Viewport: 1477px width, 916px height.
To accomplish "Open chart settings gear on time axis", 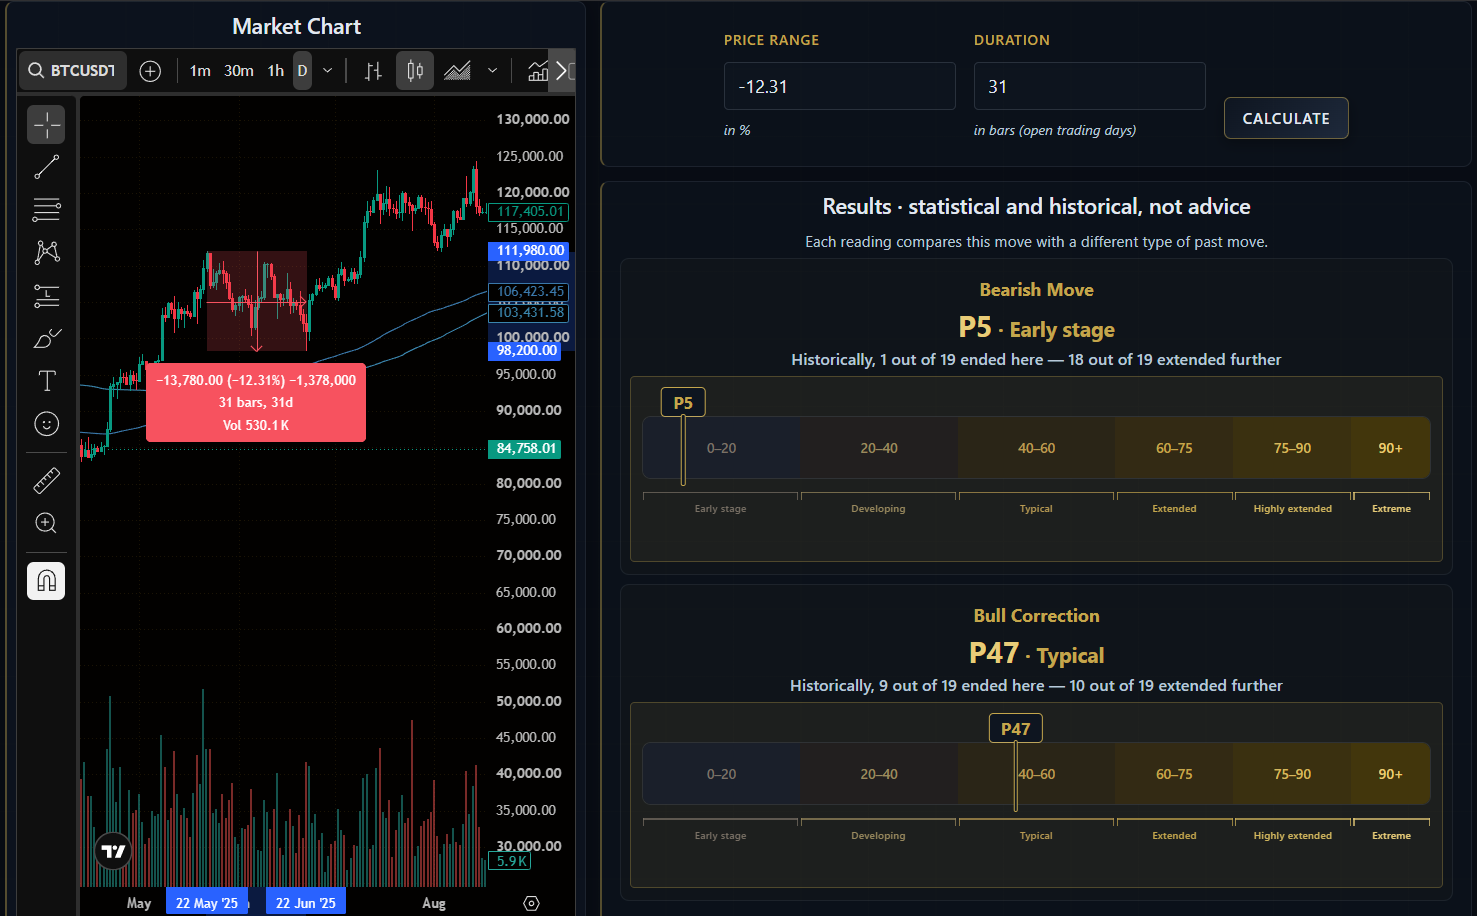I will coord(532,903).
